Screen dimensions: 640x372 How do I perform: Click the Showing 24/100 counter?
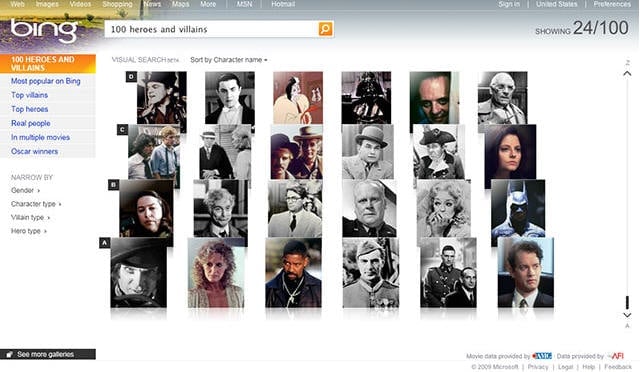click(x=582, y=28)
